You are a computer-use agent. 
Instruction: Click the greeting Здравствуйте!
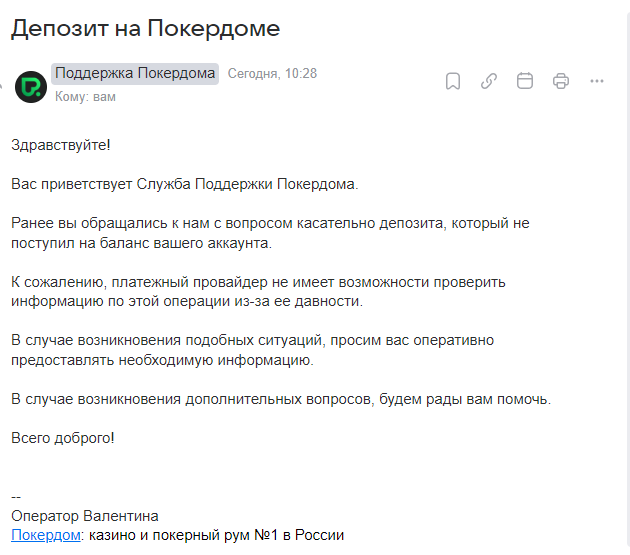click(x=61, y=145)
